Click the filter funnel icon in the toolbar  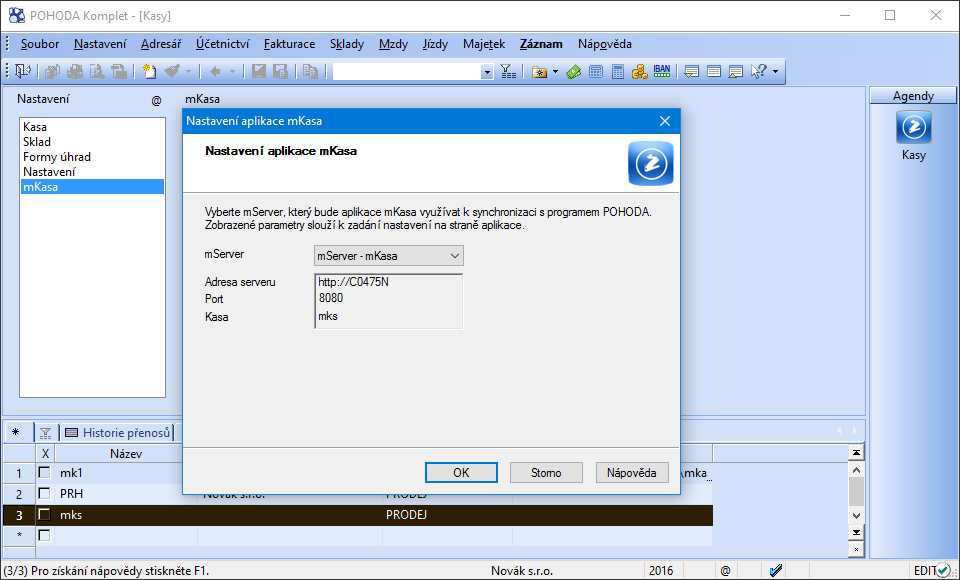point(508,72)
